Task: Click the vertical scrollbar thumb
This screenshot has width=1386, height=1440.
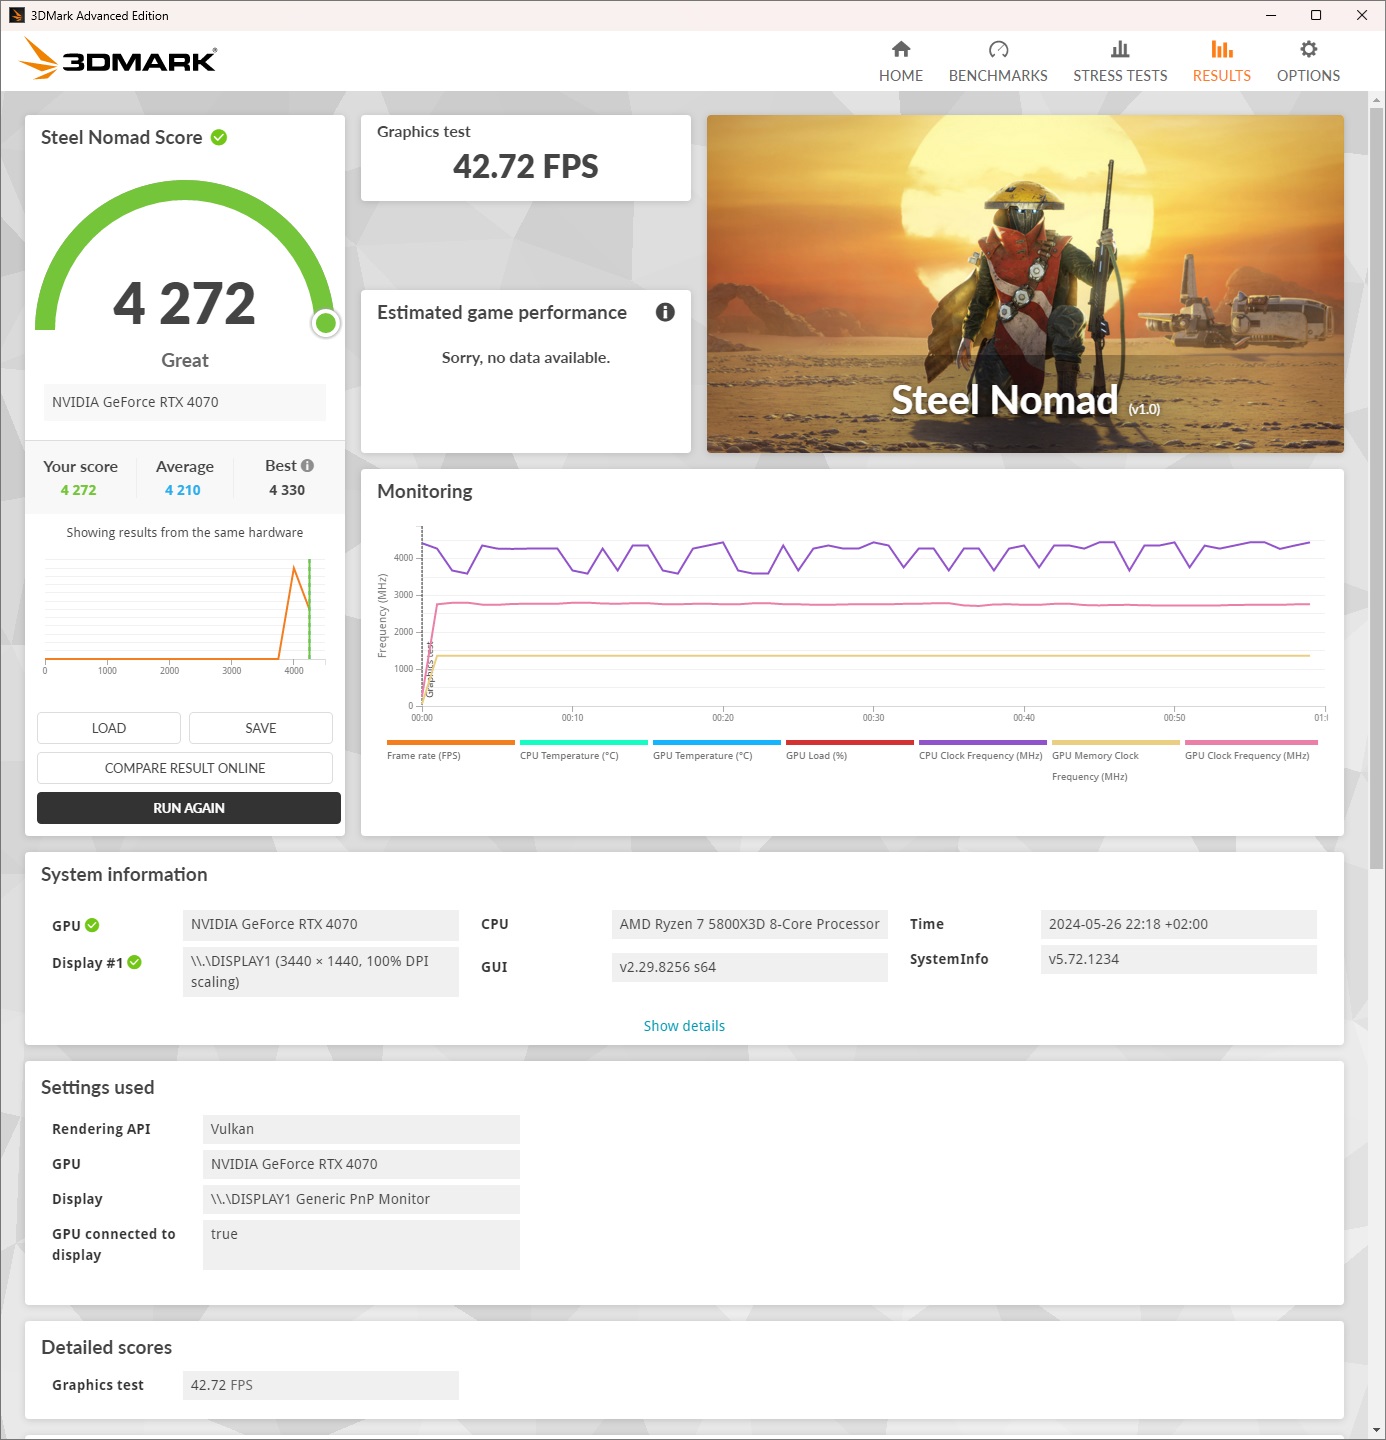Action: tap(1377, 488)
